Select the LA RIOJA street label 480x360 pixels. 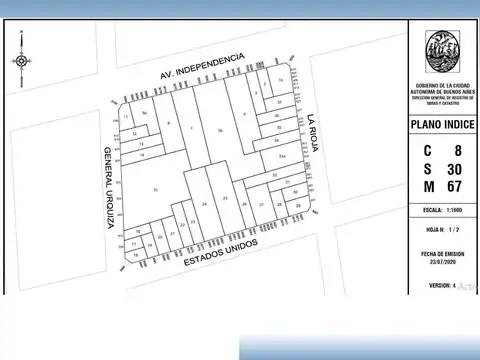coord(312,133)
